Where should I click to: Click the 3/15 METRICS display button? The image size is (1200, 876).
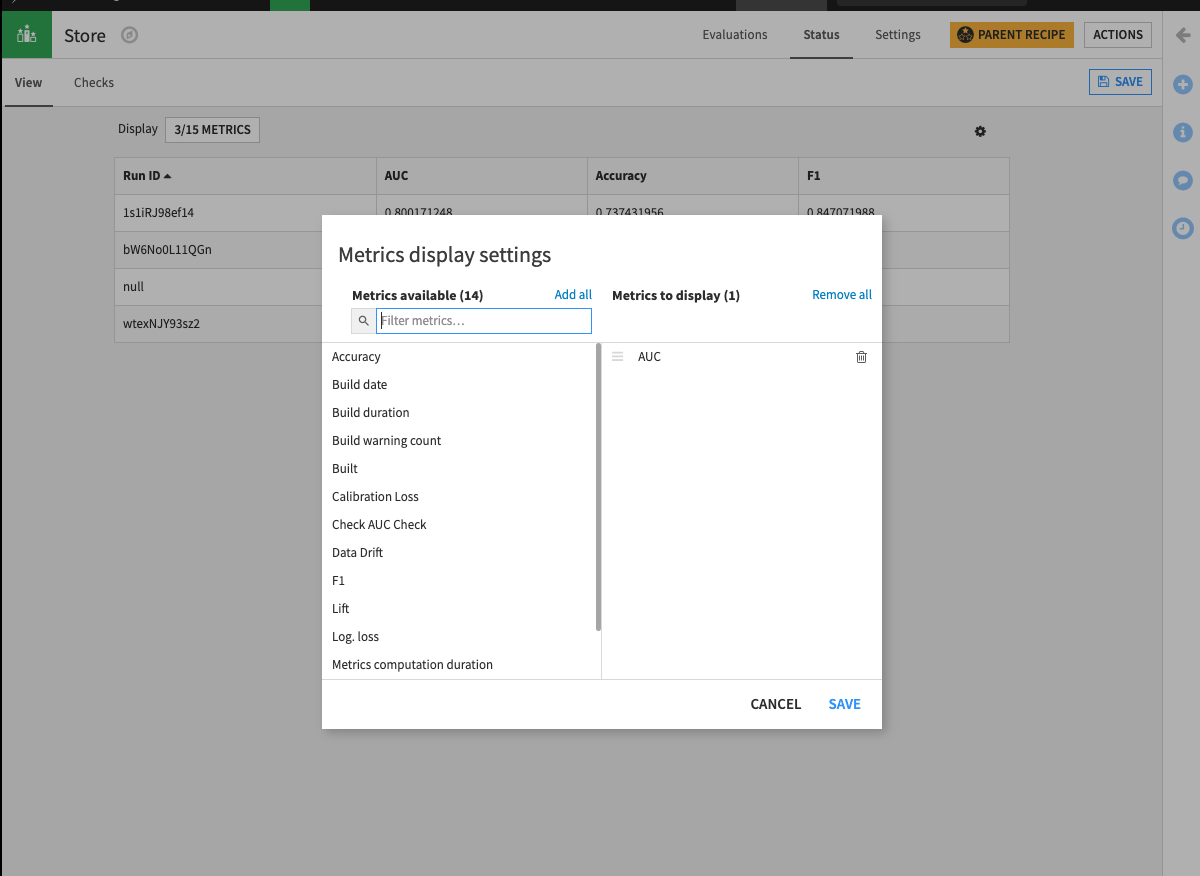coord(212,130)
